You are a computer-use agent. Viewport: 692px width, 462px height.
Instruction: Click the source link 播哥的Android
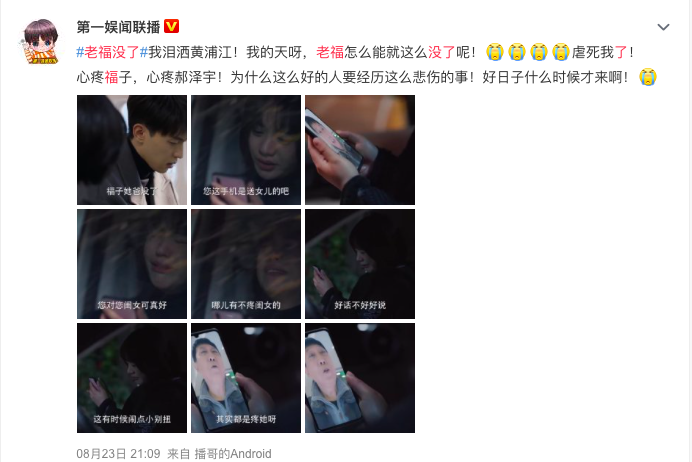coord(233,454)
